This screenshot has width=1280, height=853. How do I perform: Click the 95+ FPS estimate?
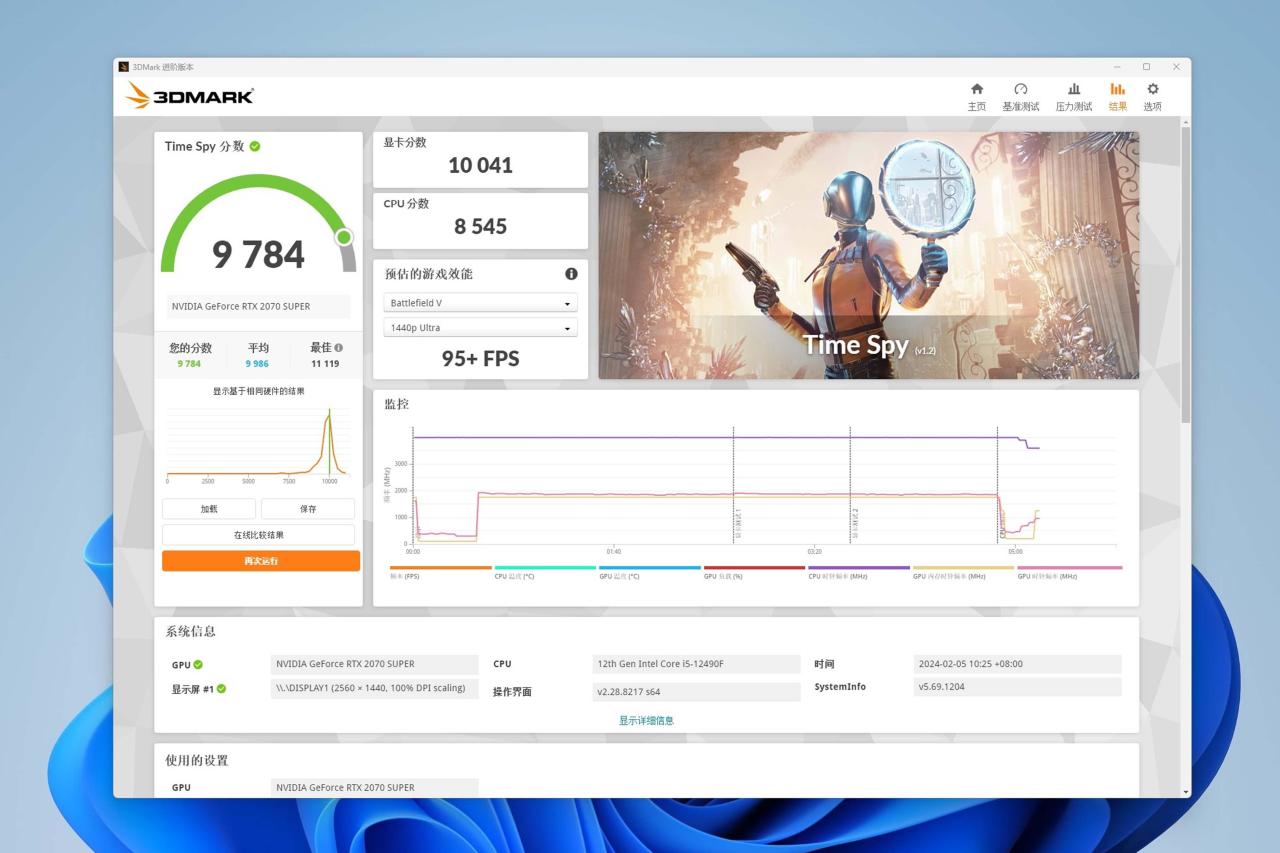pos(480,359)
